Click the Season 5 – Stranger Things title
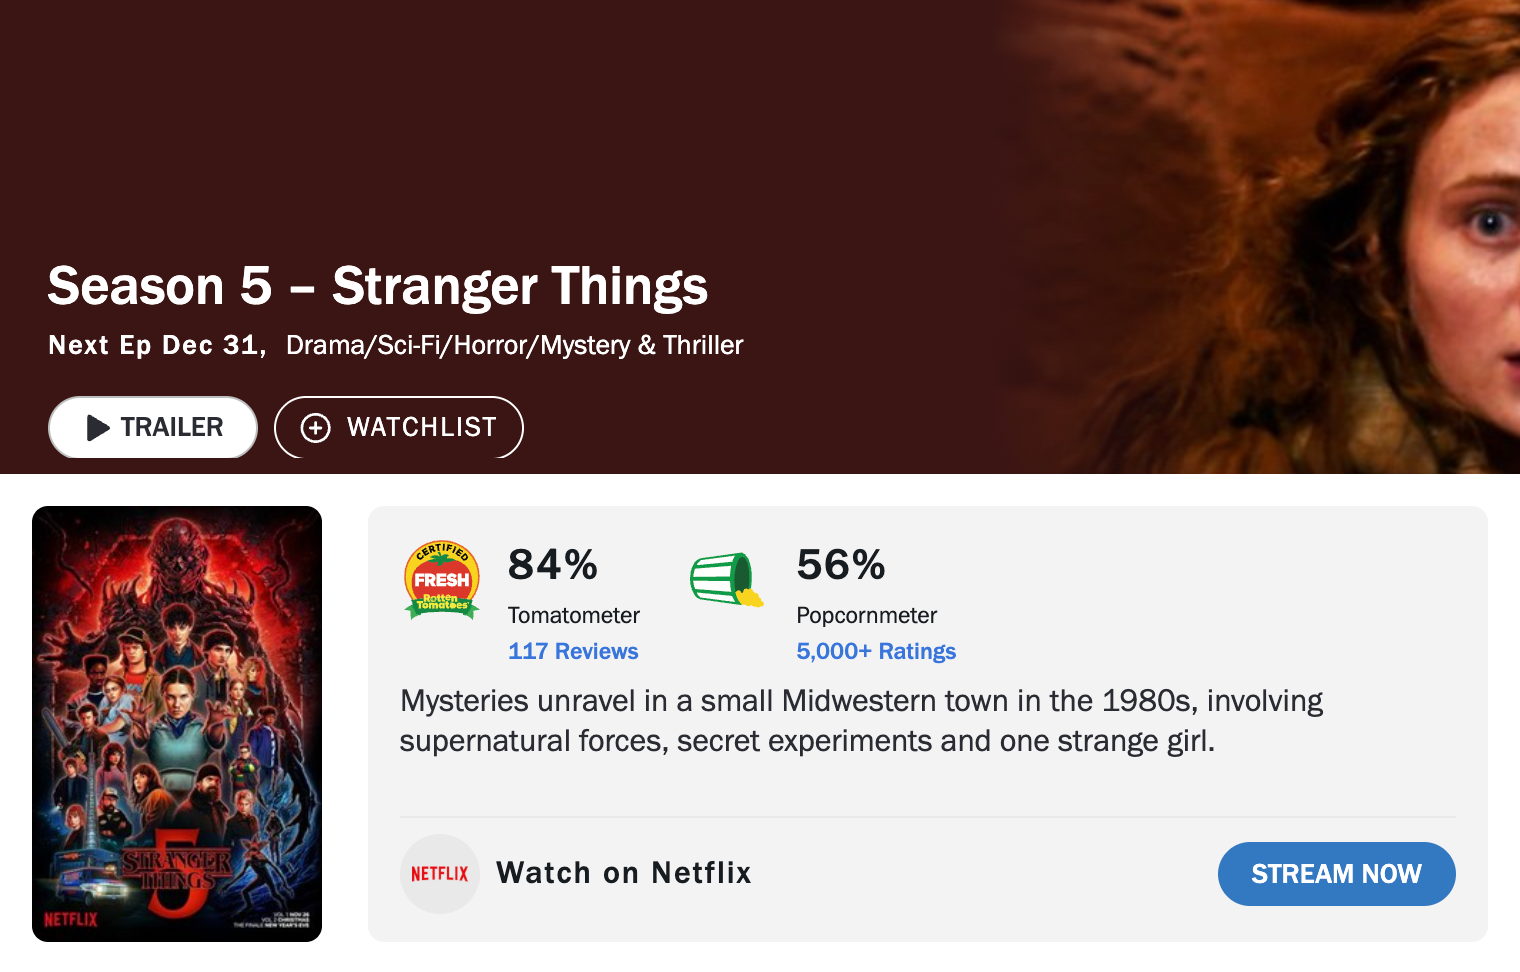The height and width of the screenshot is (972, 1520). [378, 286]
